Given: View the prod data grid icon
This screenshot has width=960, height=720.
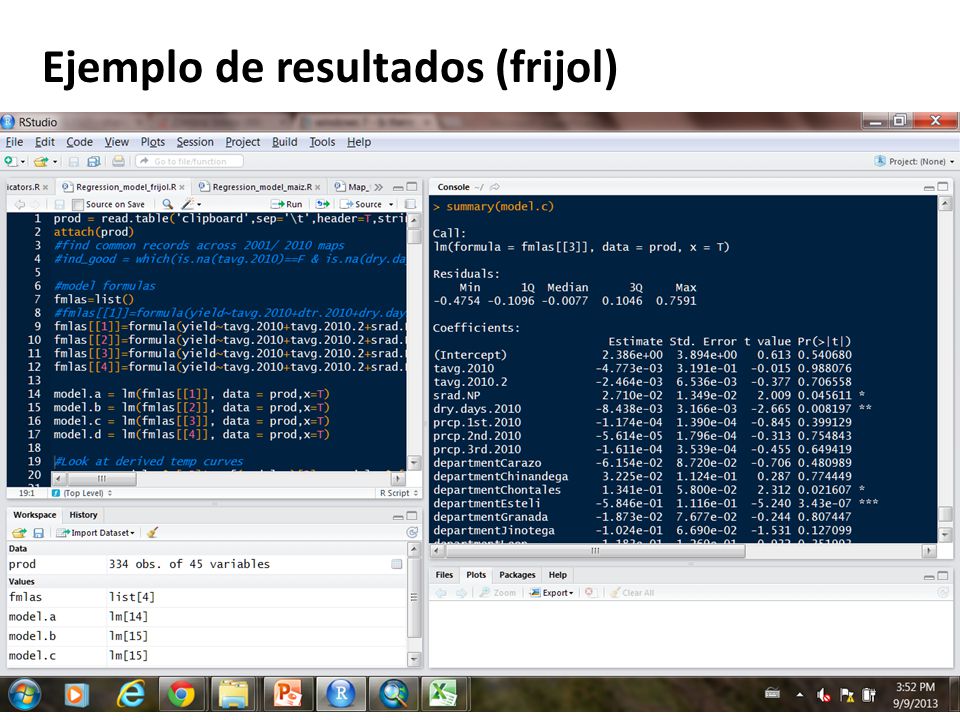Looking at the screenshot, I should click(397, 564).
